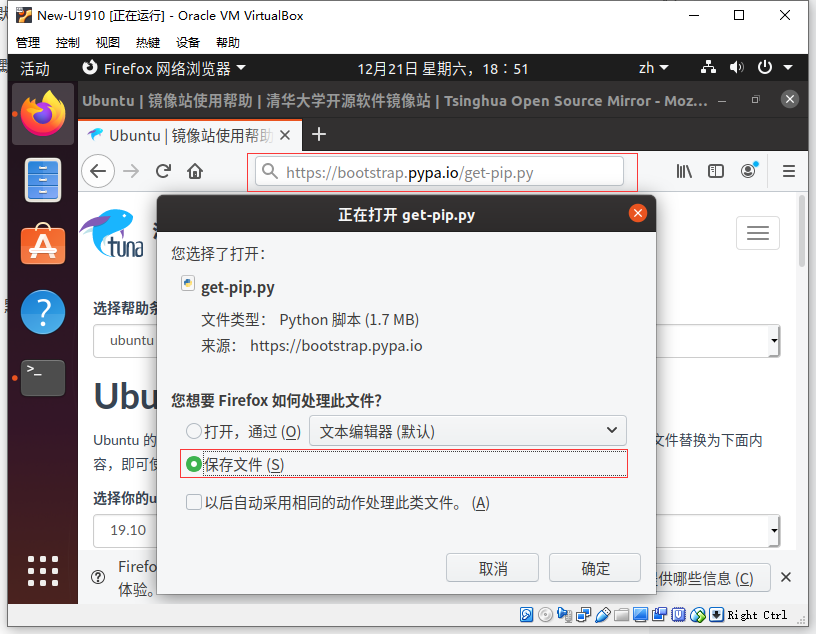The width and height of the screenshot is (816, 634).
Task: Go to the Firefox home page
Action: (x=195, y=171)
